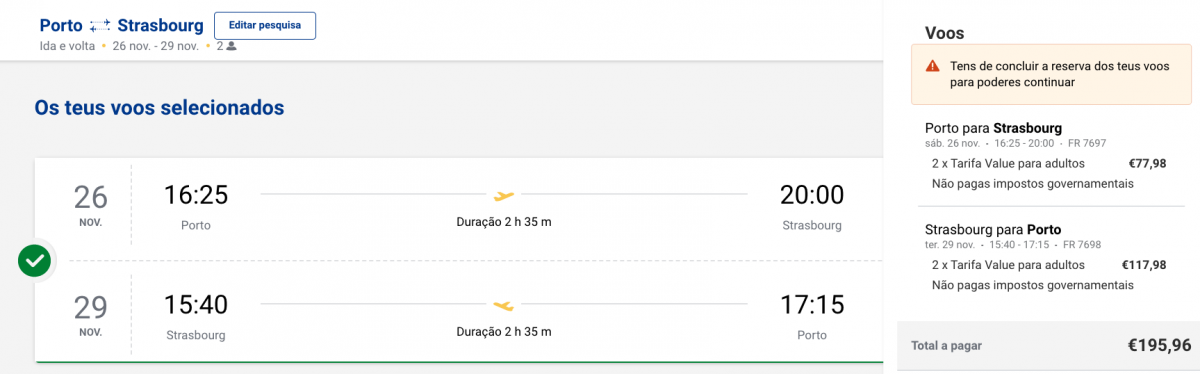Click the €77,98 outbound fare price
Viewport: 1200px width, 374px height.
[x=1147, y=164]
